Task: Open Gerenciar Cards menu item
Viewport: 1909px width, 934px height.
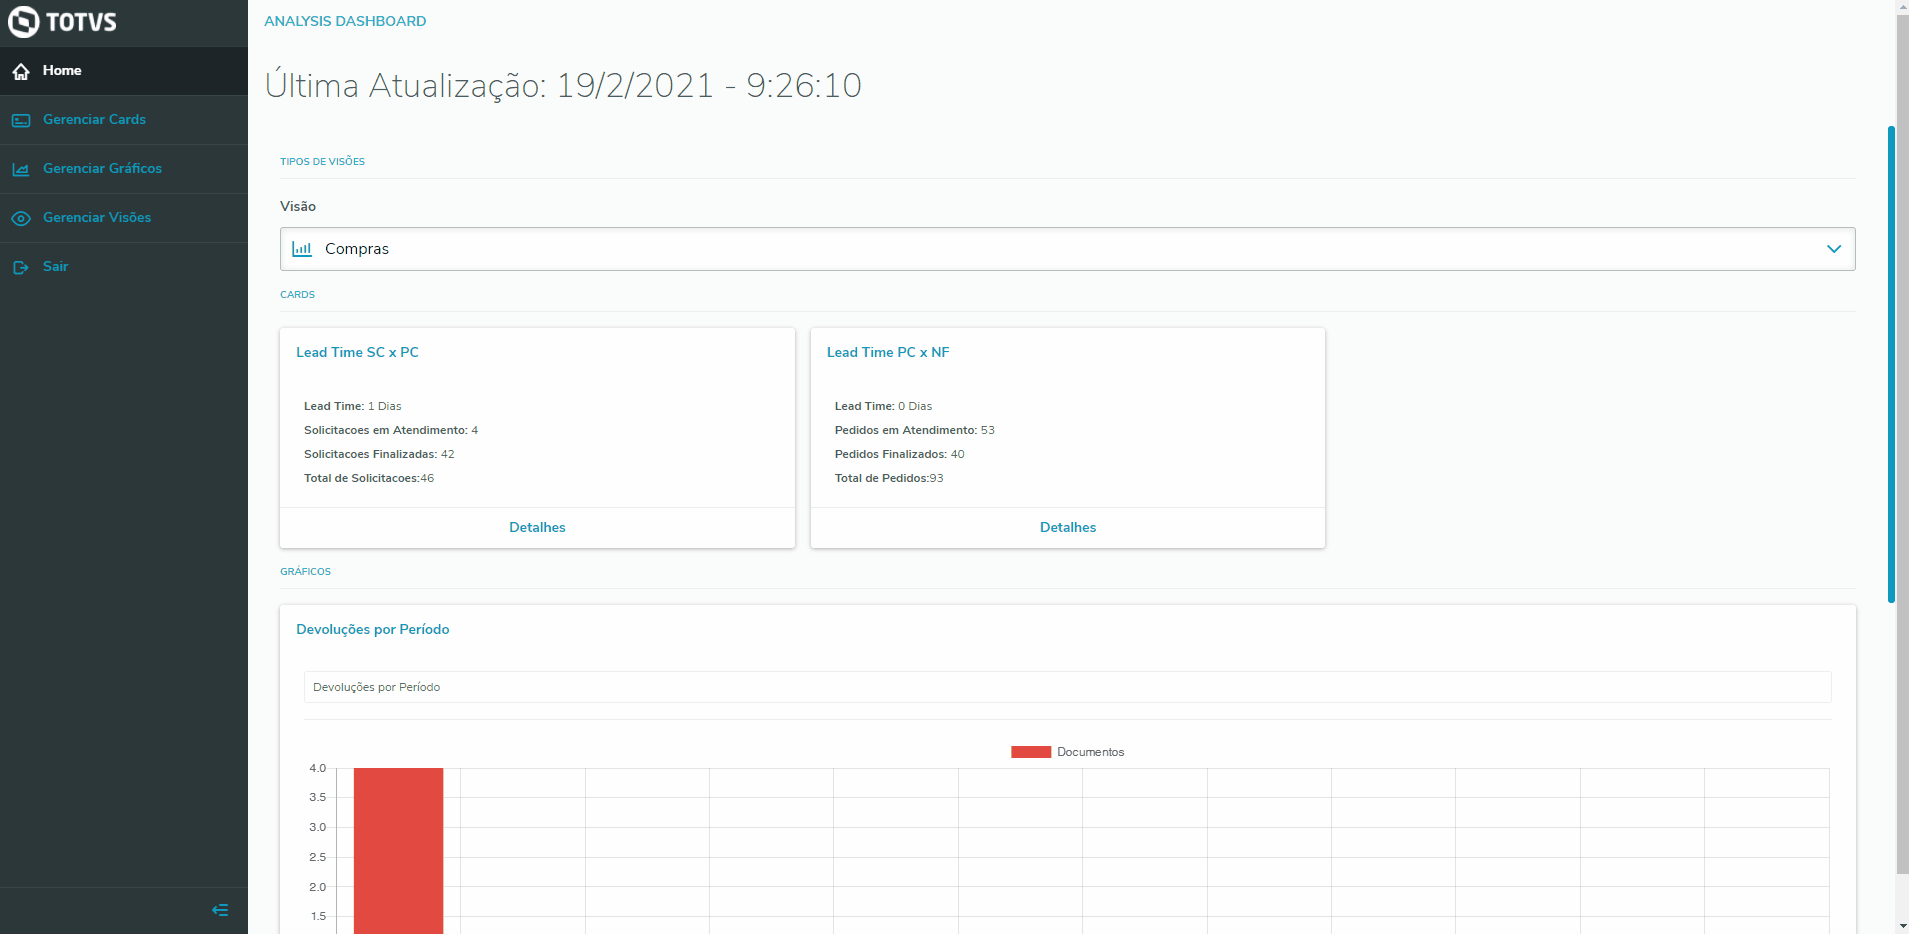Action: (x=124, y=120)
